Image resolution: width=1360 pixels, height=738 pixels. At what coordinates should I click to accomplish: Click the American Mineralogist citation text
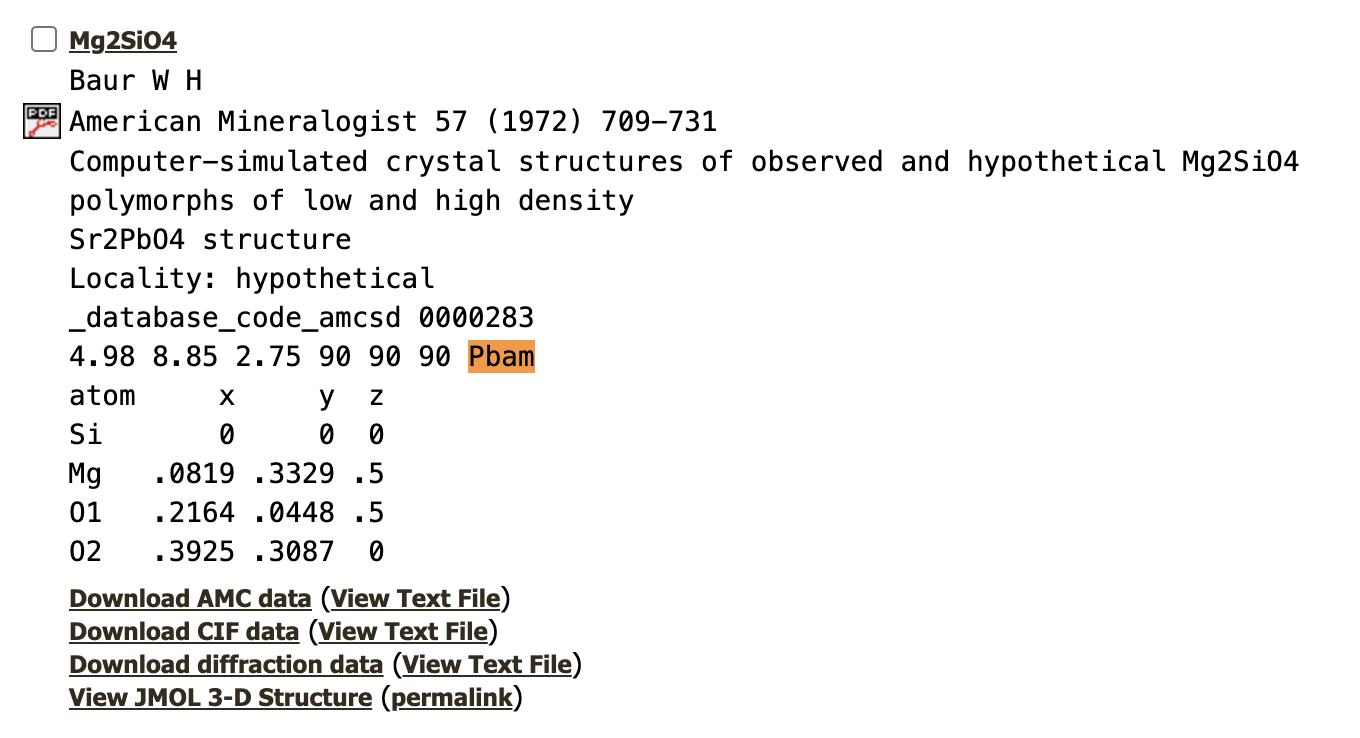[392, 122]
